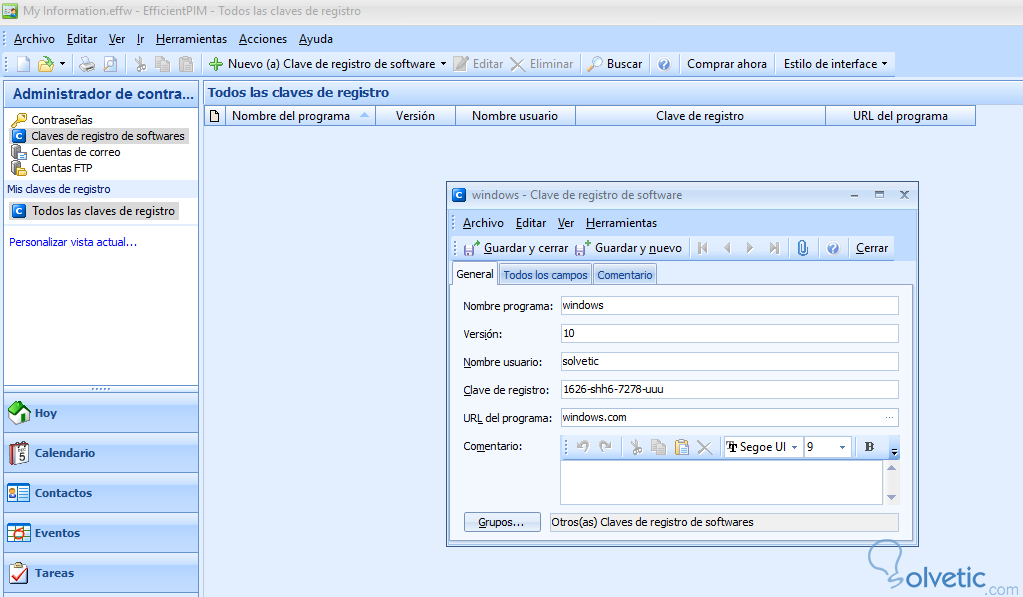Open Contactos section in sidebar
This screenshot has width=1023, height=597.
100,493
